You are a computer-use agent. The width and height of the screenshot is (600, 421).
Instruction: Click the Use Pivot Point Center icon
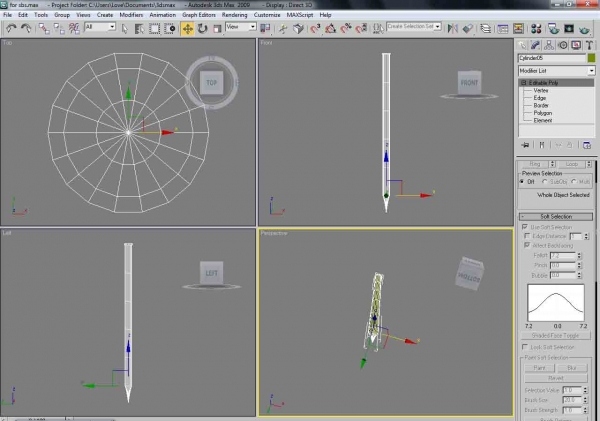(265, 28)
